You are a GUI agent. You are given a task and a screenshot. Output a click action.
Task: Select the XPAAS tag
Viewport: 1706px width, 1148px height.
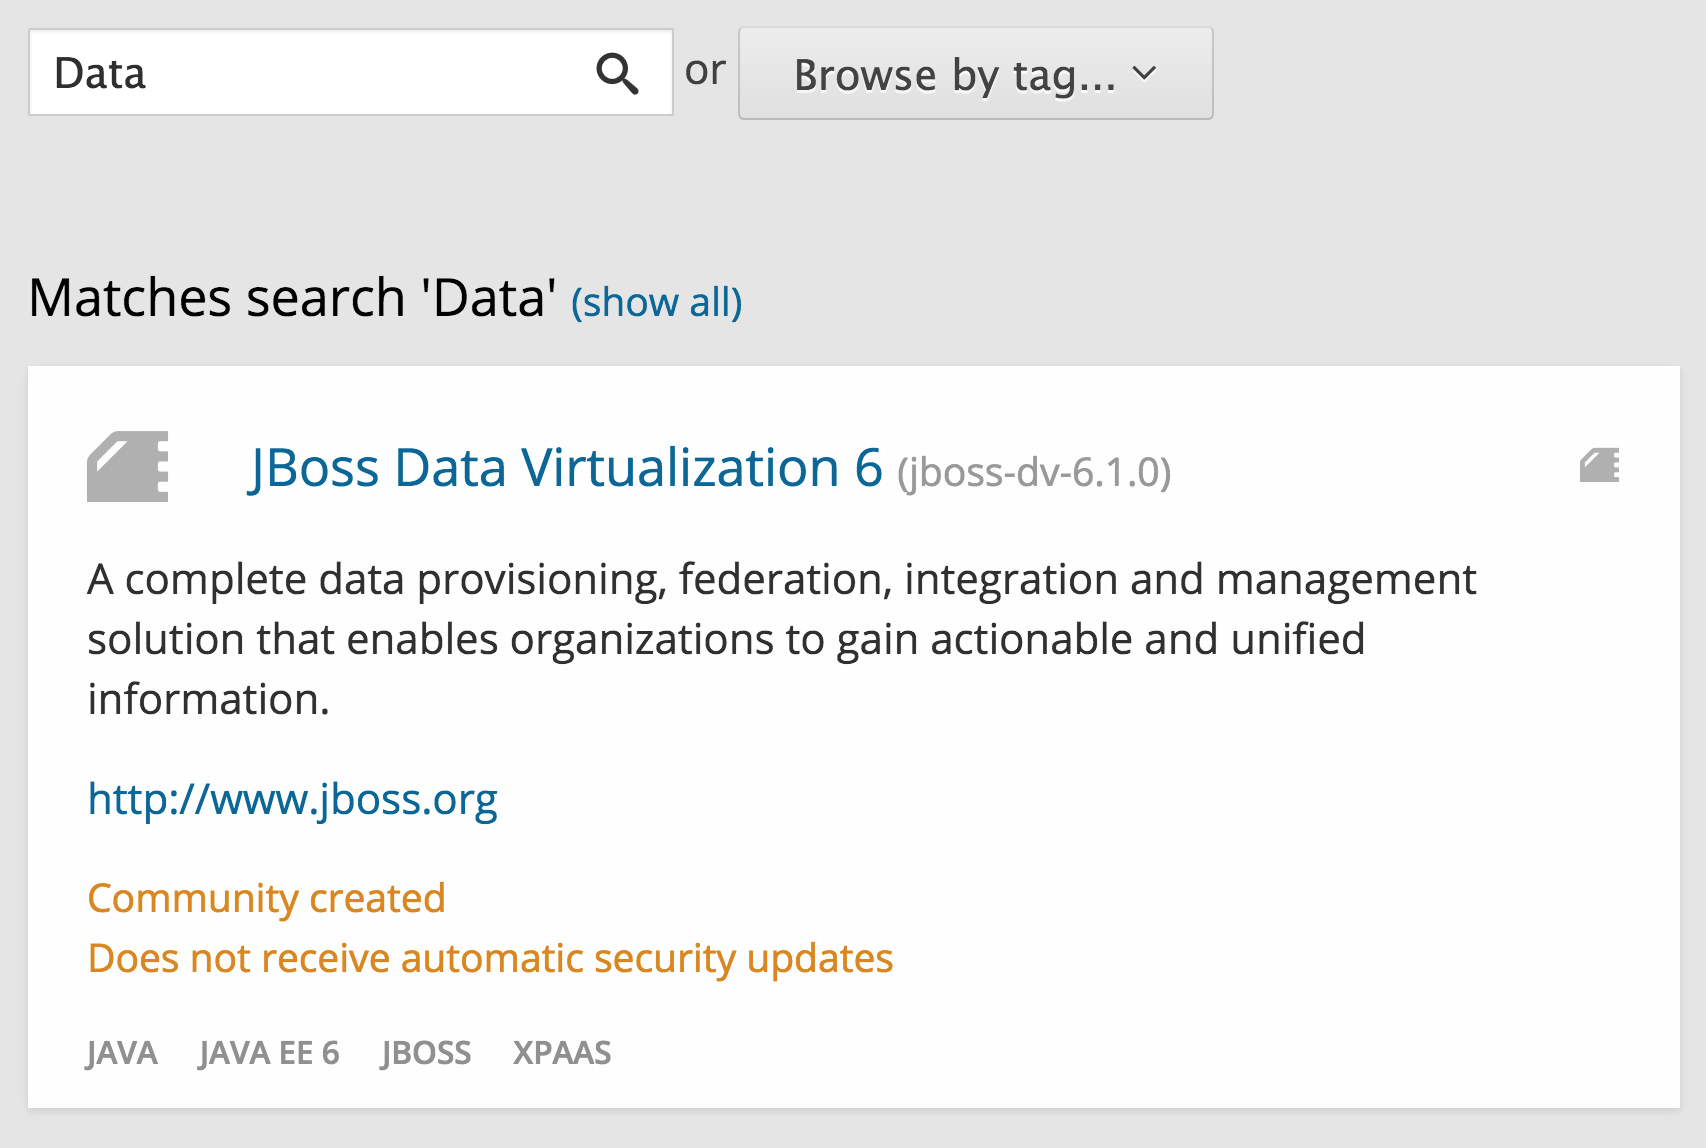561,1052
